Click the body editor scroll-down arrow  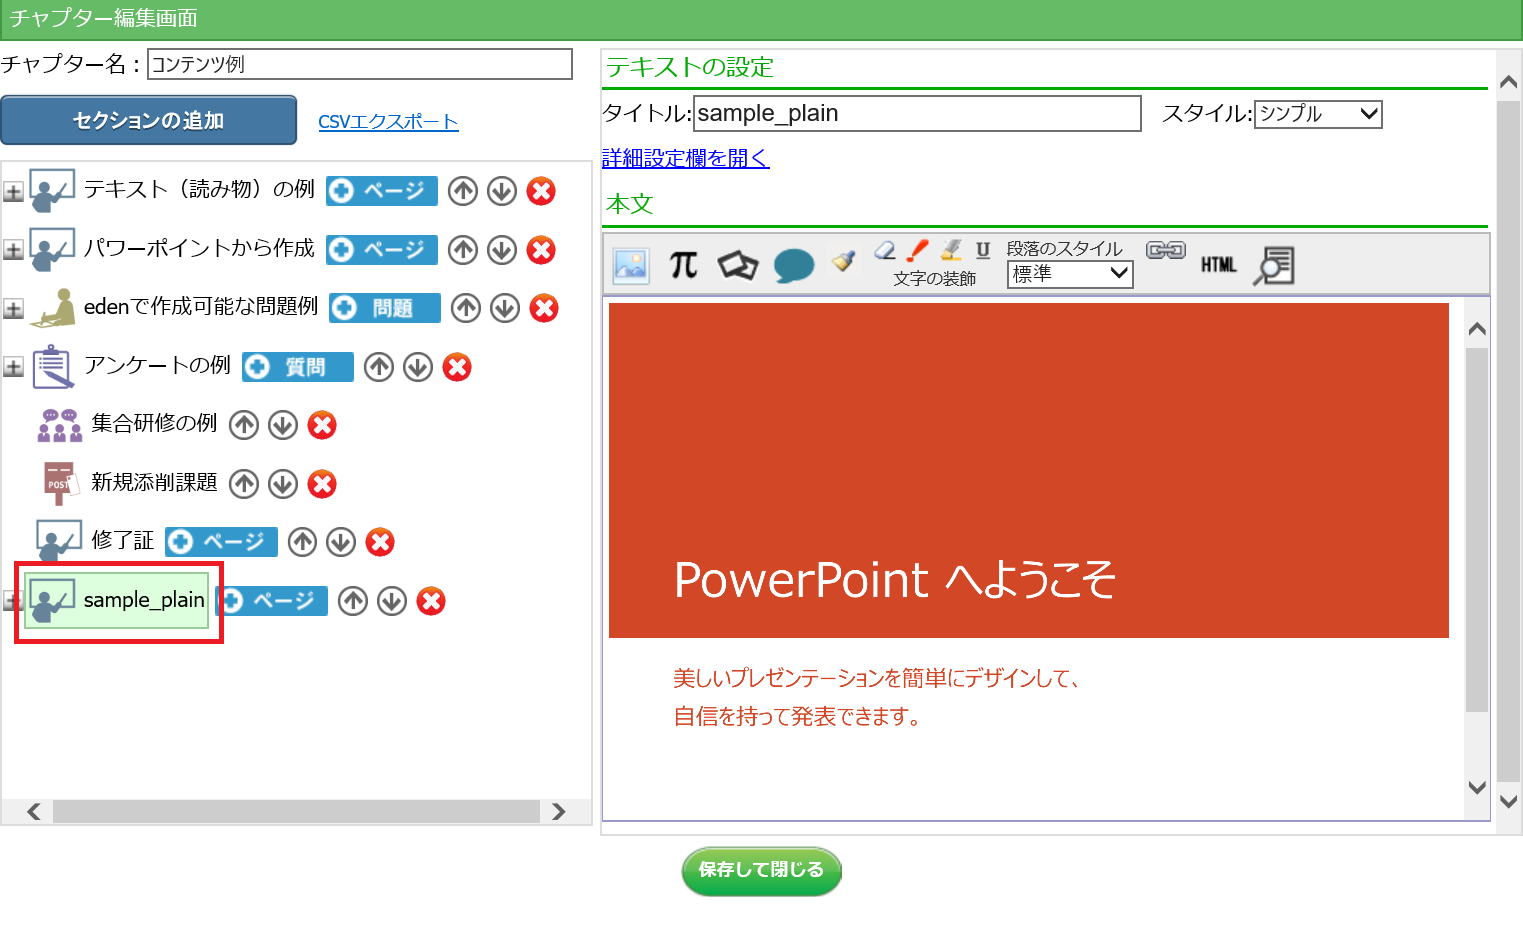pos(1477,787)
